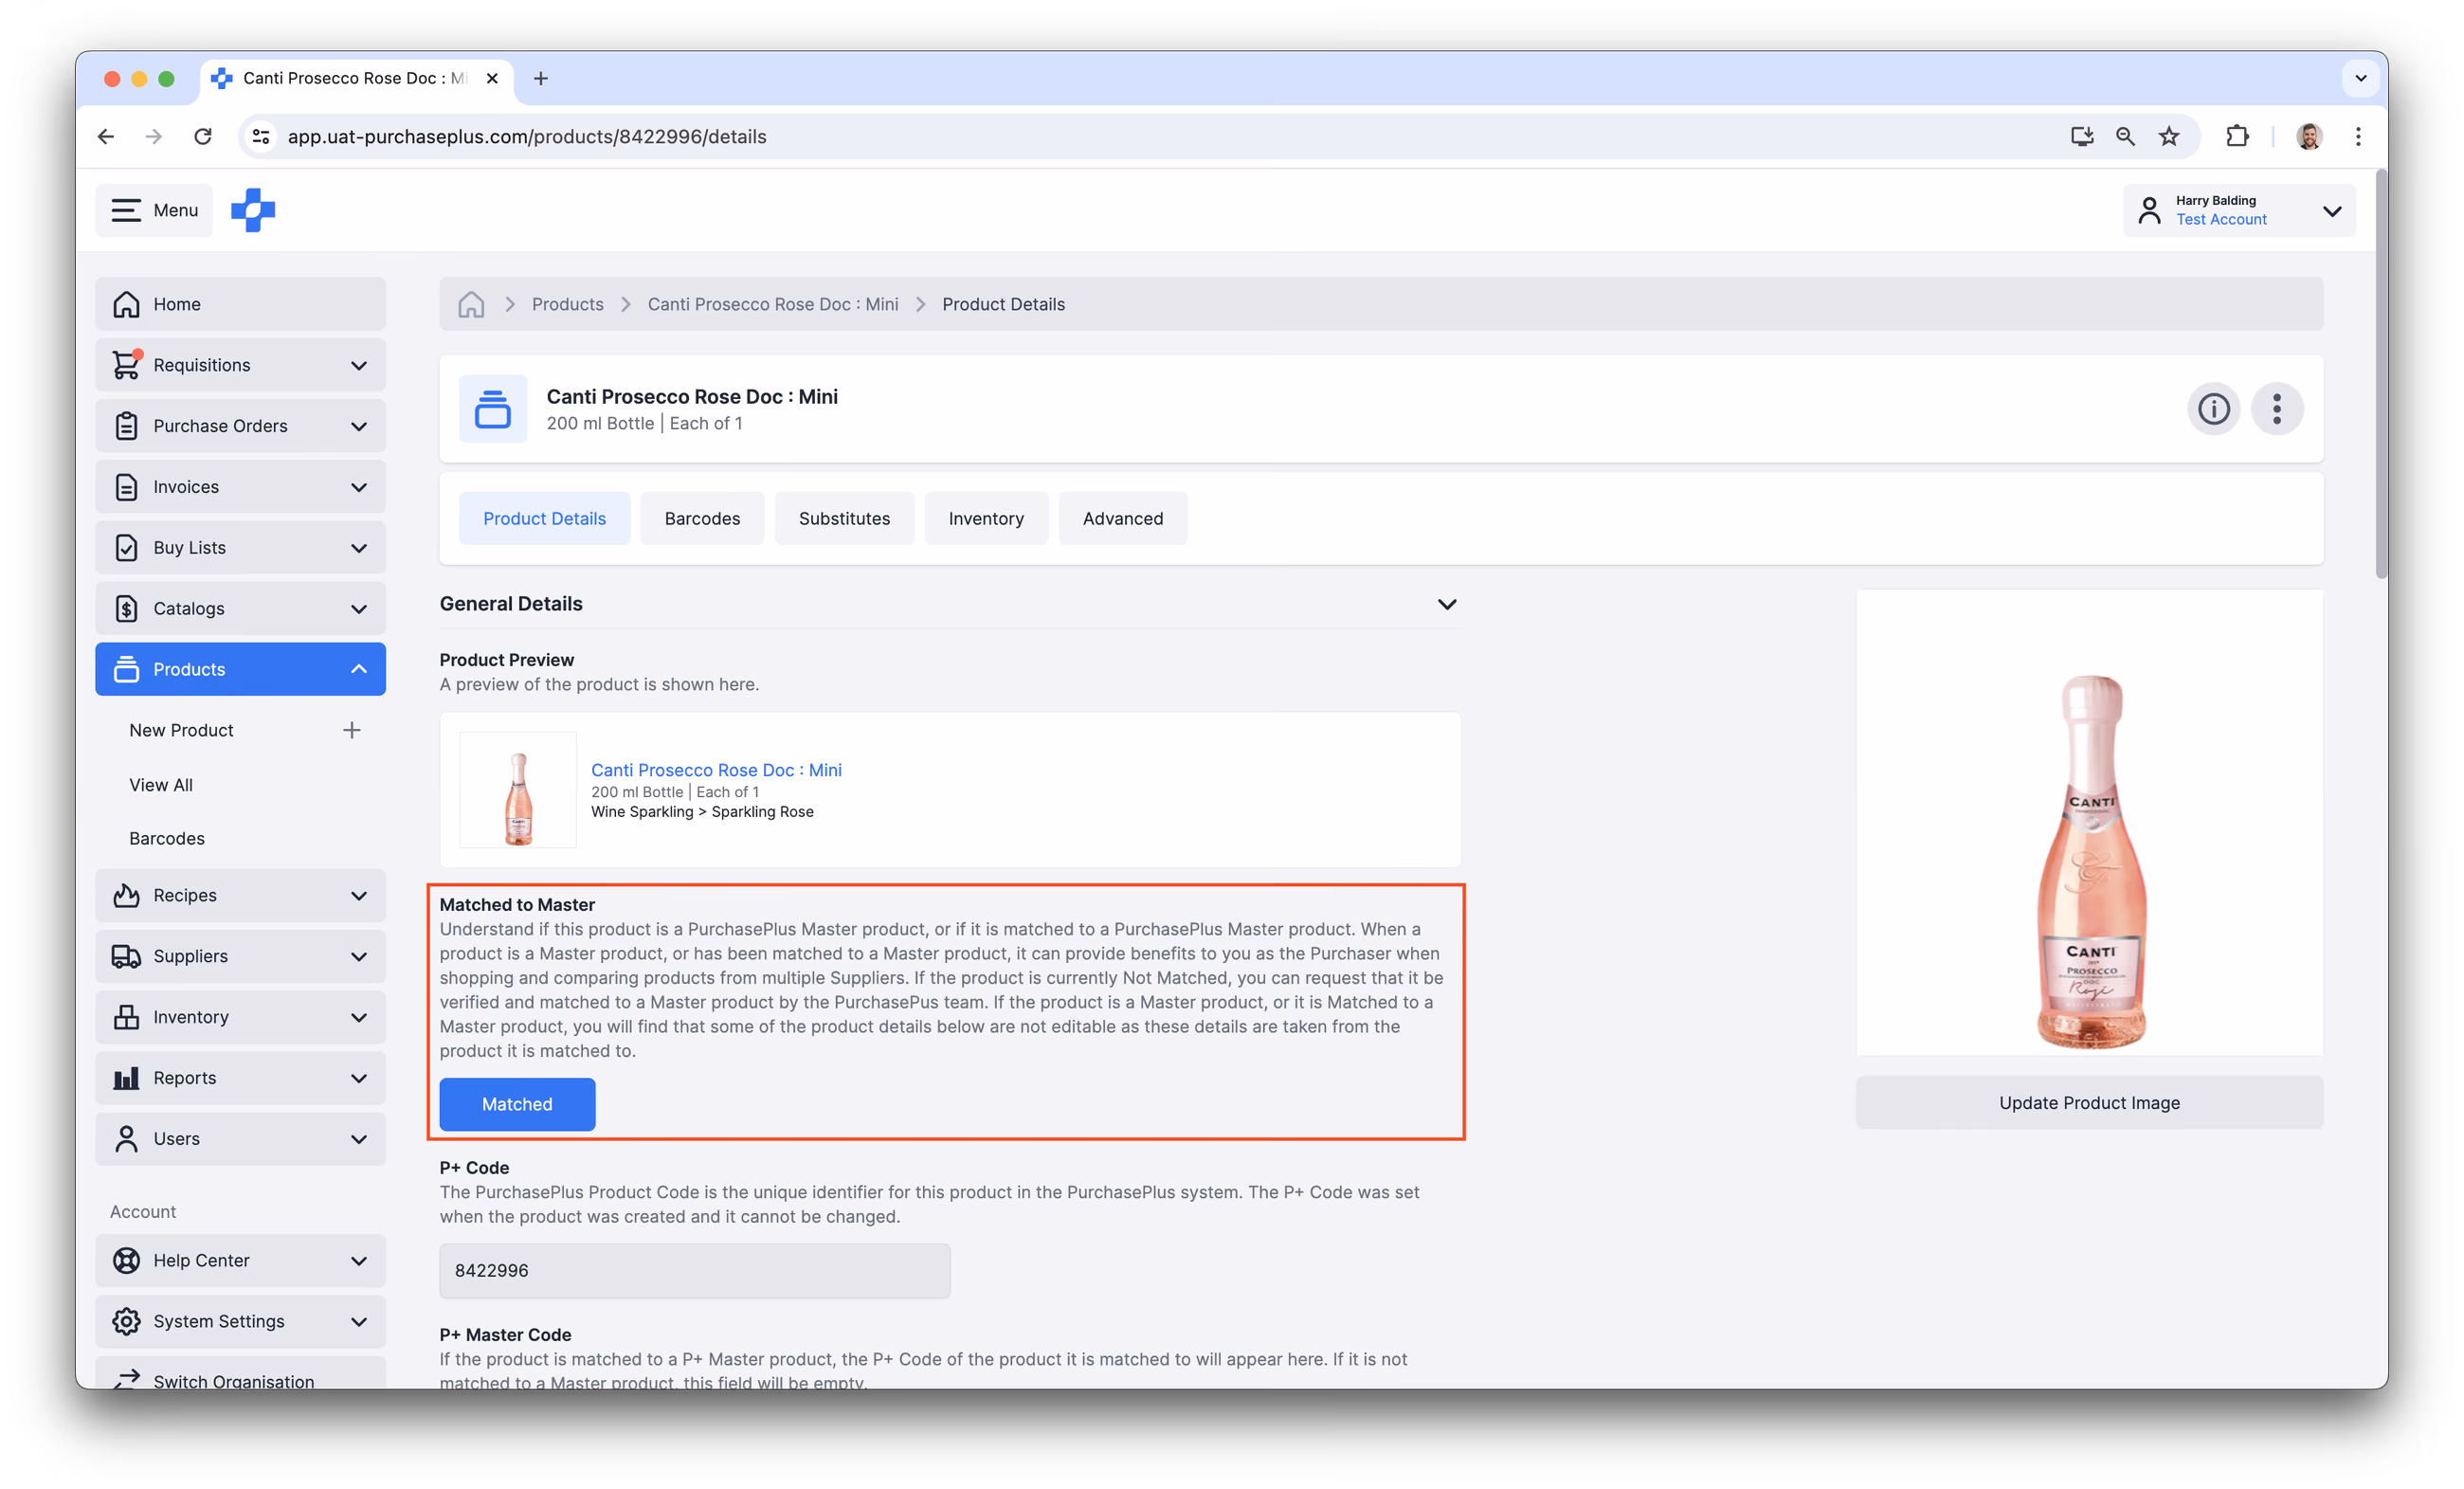Click the small preview bottle thumbnail
2464x1489 pixels.
tap(518, 790)
